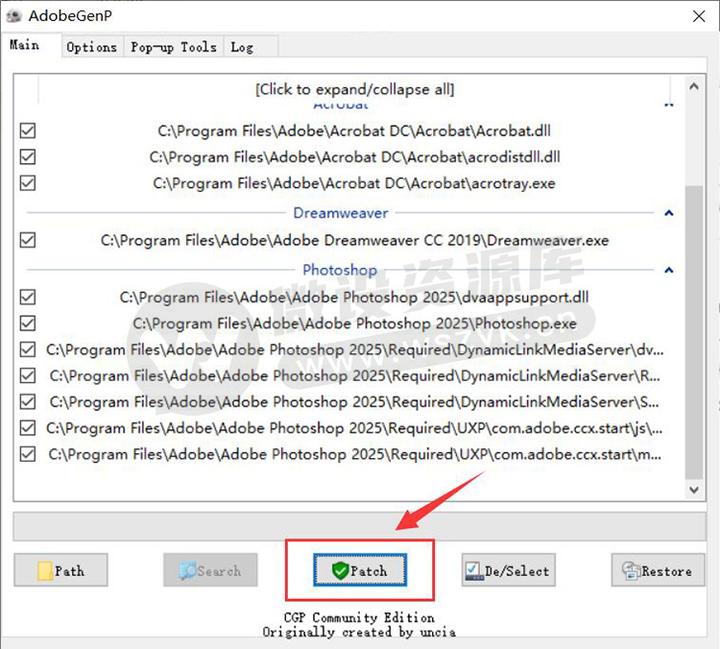This screenshot has height=649, width=720.
Task: Click the magnifier icon on Search button
Action: [x=187, y=570]
